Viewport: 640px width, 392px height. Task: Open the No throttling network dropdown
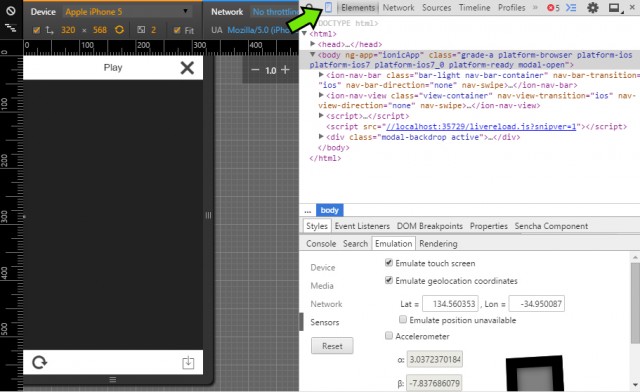point(276,12)
